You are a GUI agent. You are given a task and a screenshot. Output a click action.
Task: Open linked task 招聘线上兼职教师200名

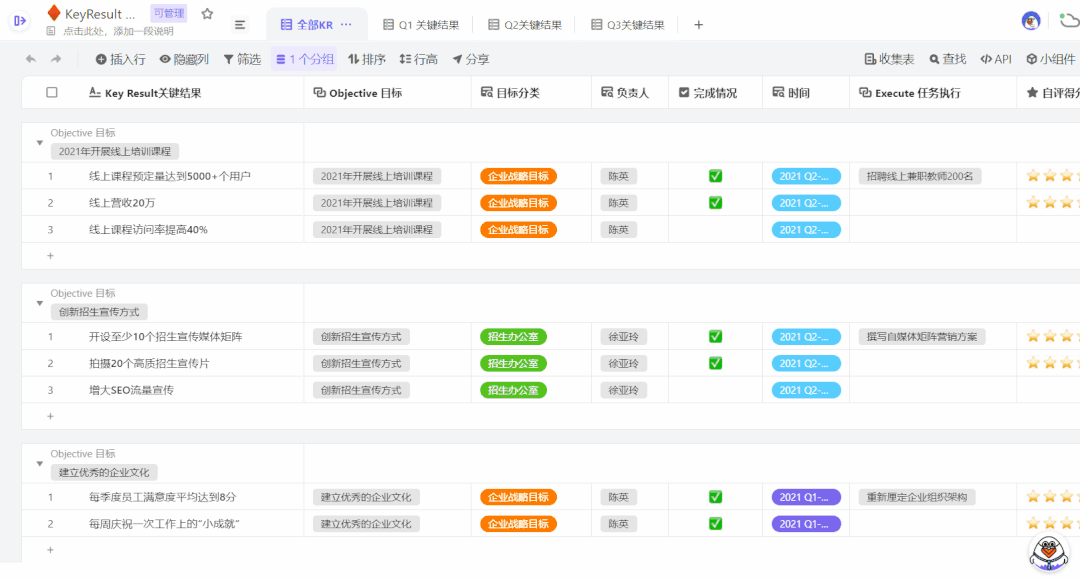(920, 176)
